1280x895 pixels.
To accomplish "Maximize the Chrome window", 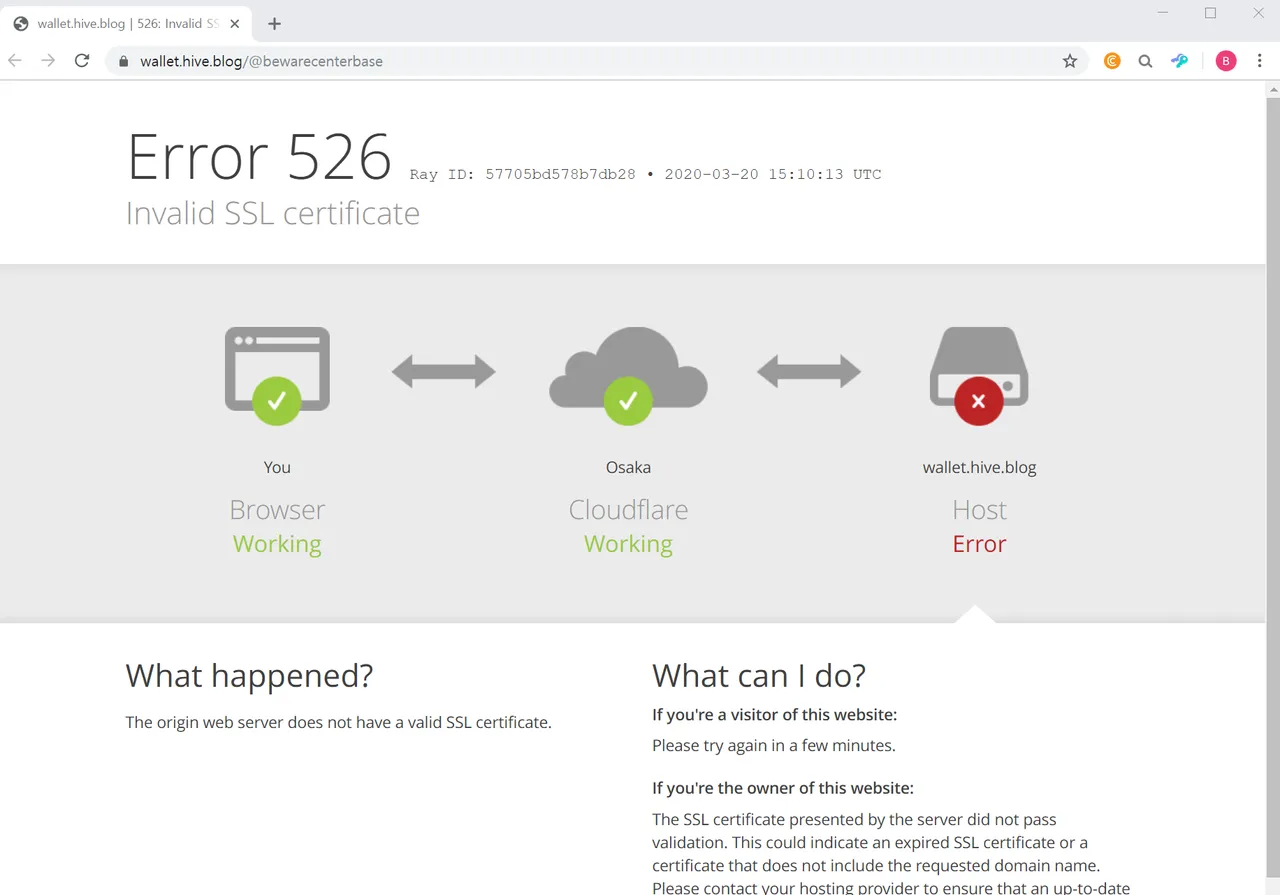I will pyautogui.click(x=1210, y=13).
